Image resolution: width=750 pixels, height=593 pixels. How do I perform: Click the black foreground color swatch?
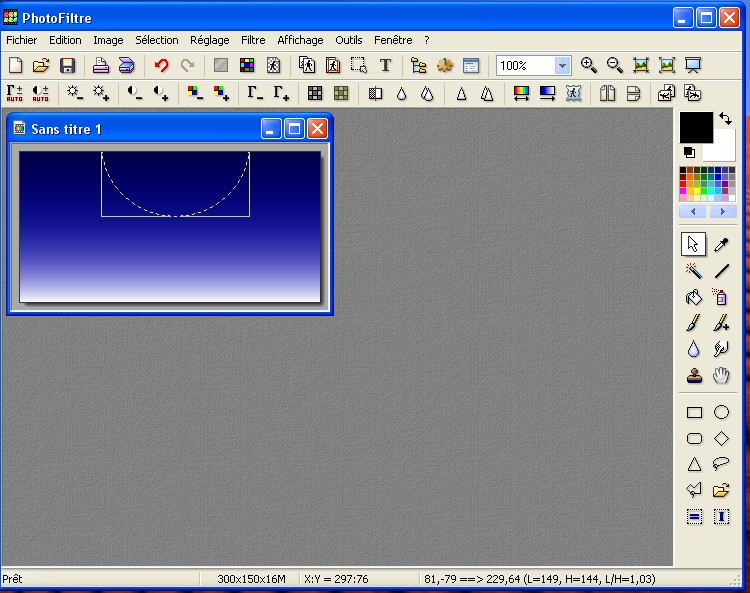click(x=696, y=127)
